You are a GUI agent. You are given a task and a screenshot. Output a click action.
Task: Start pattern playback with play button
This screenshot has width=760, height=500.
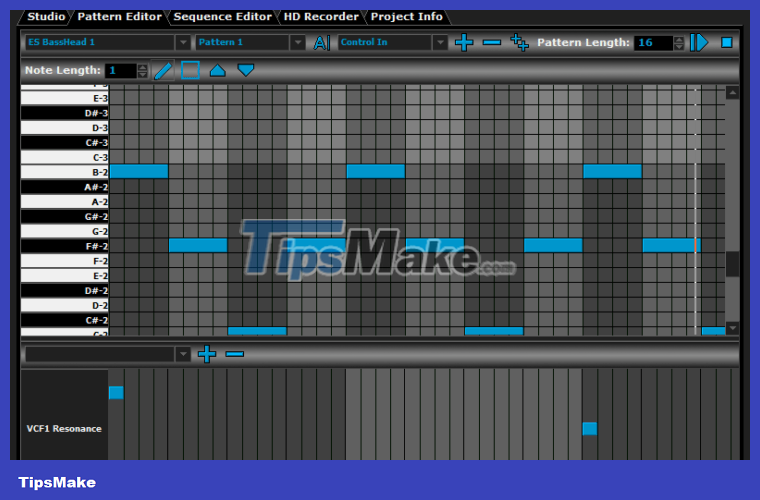coord(699,43)
